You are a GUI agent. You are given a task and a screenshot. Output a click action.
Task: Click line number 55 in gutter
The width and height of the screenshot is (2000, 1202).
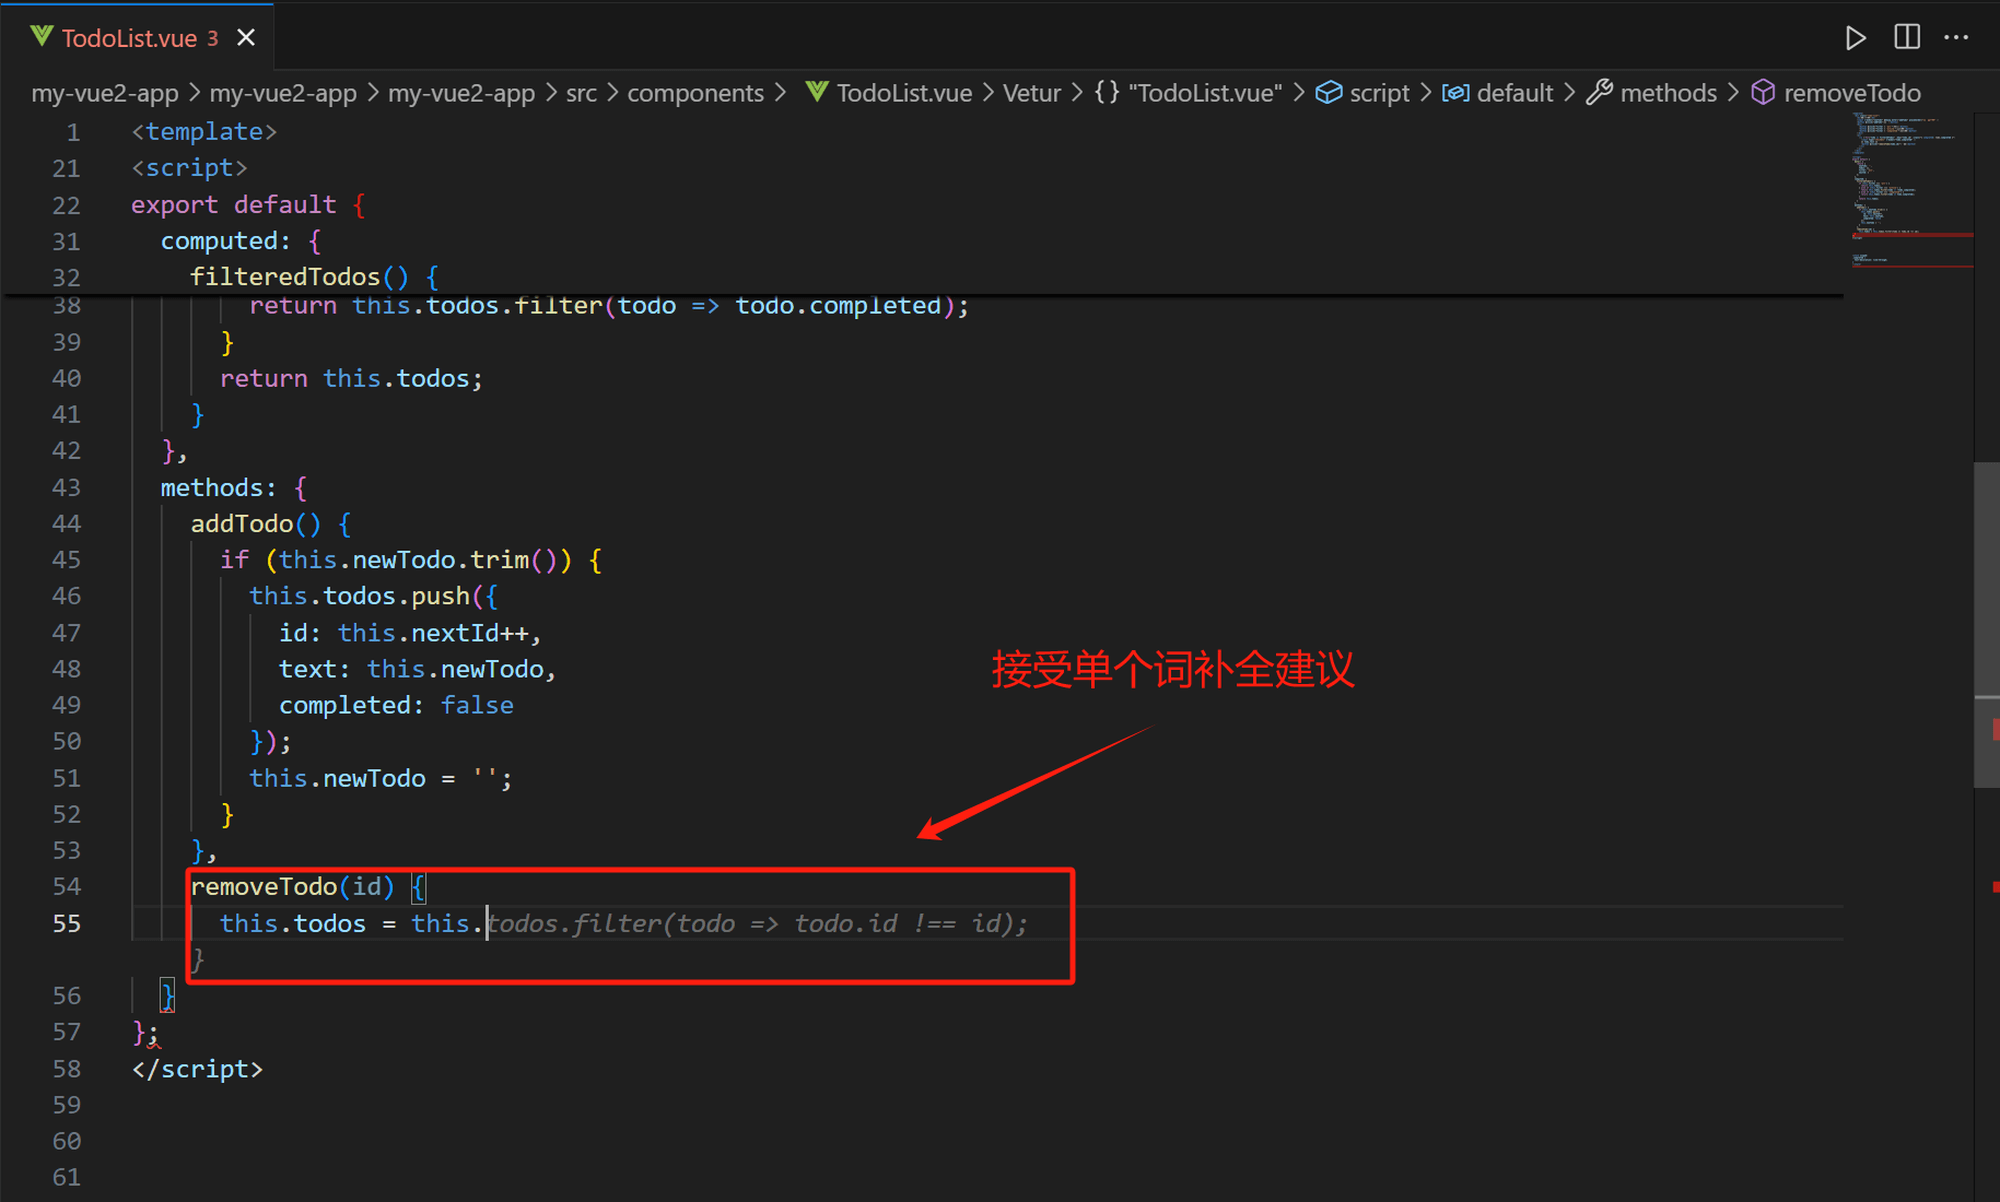pos(67,923)
